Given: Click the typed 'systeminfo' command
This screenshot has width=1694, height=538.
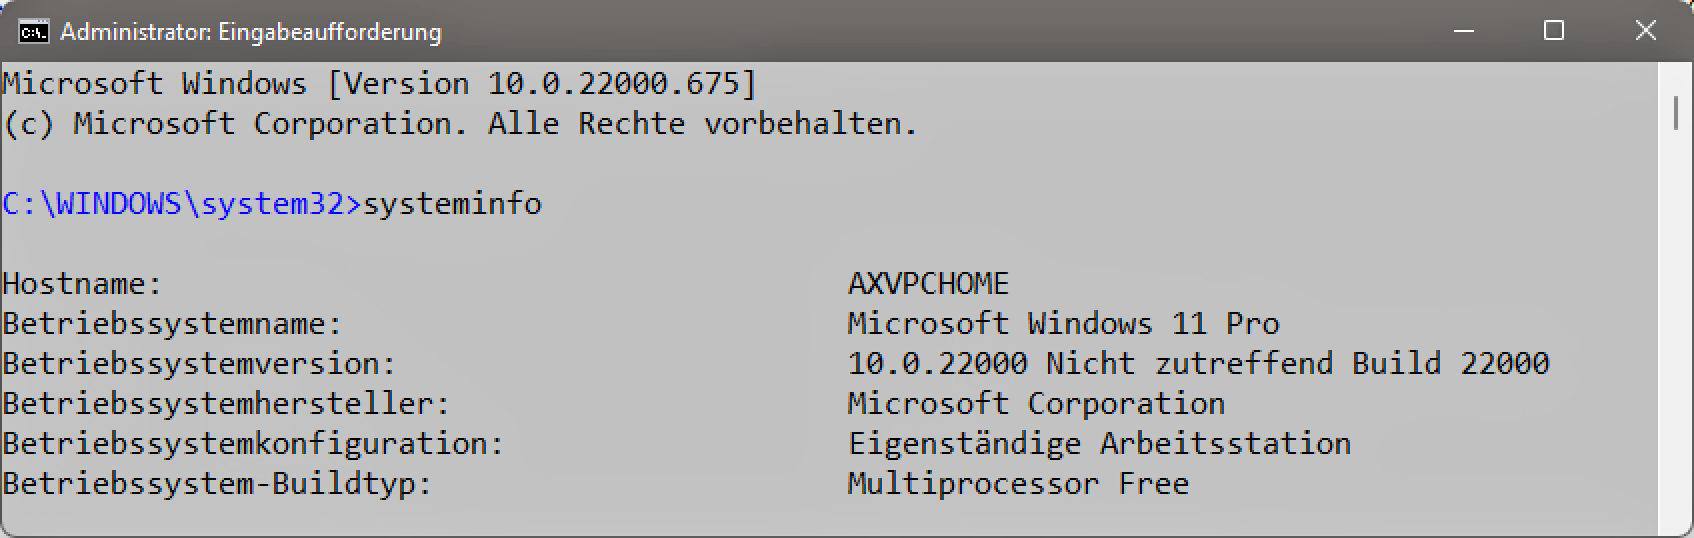Looking at the screenshot, I should pyautogui.click(x=452, y=204).
